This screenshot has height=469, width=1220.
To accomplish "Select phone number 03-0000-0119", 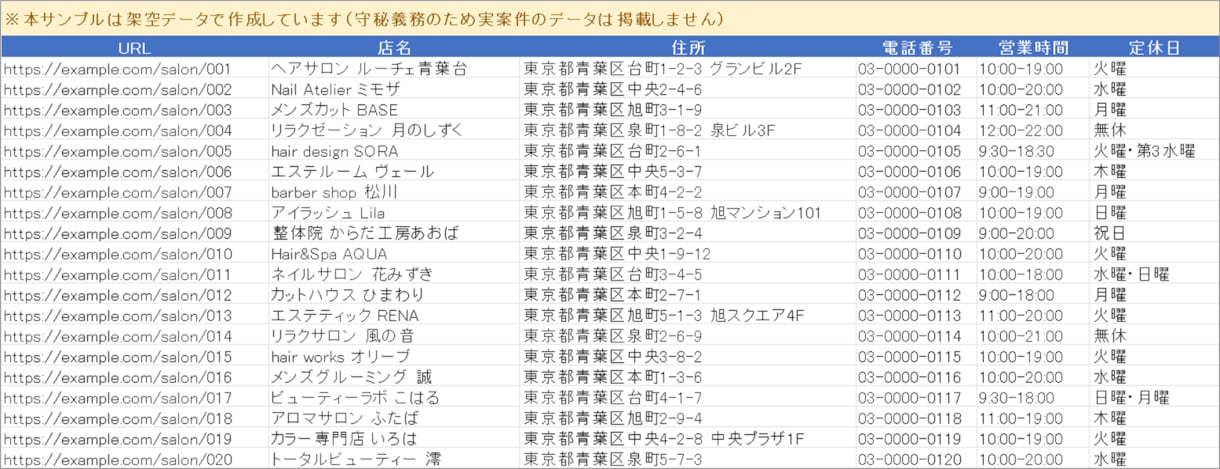I will tap(915, 438).
